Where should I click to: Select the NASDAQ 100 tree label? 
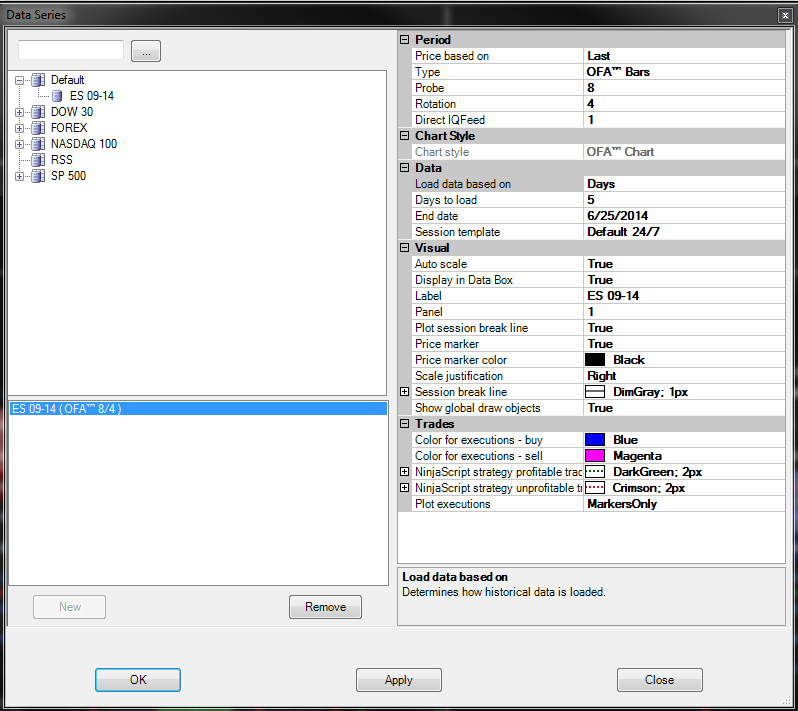click(x=84, y=144)
